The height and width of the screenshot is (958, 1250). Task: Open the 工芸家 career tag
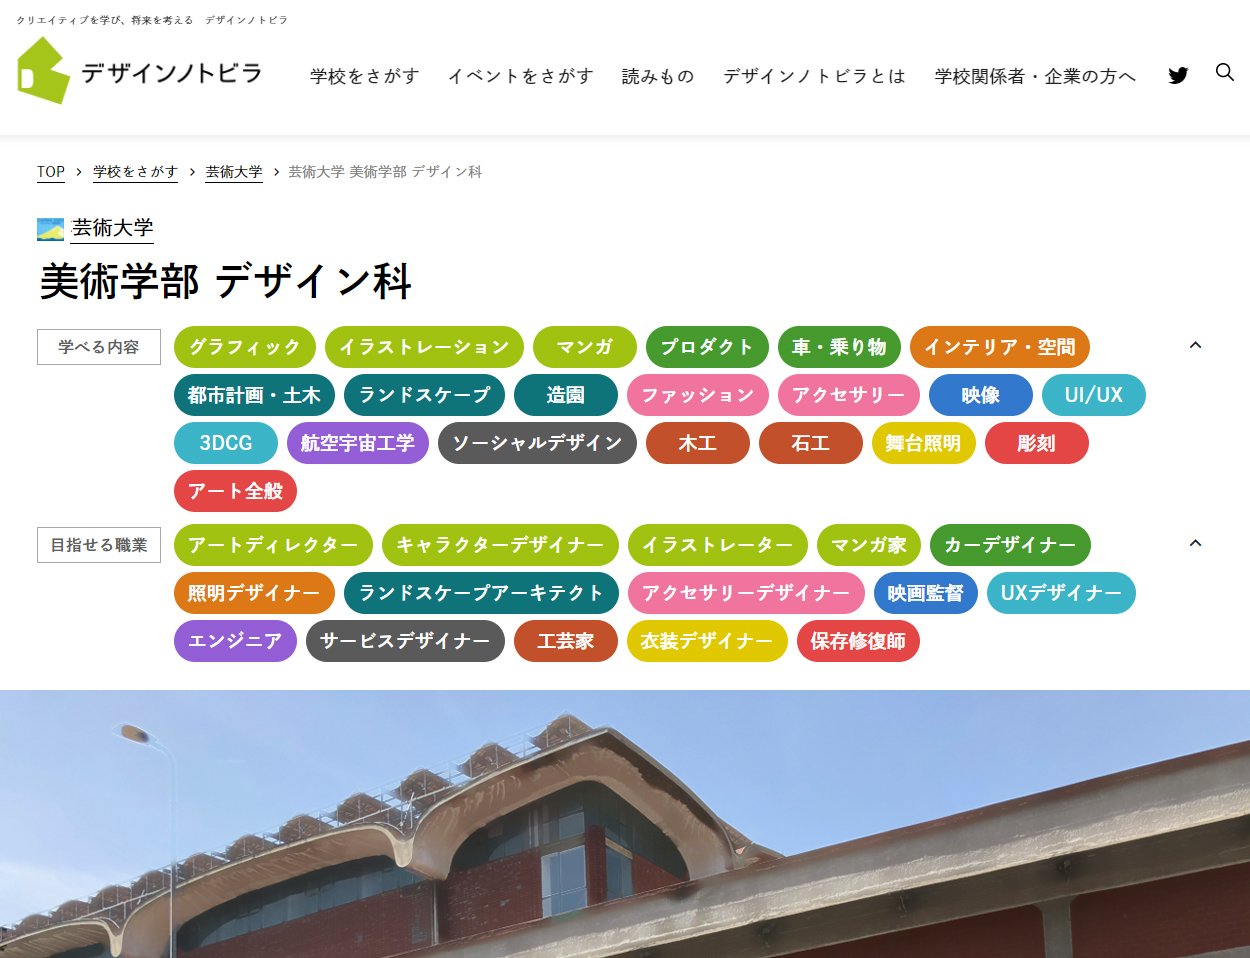[566, 641]
